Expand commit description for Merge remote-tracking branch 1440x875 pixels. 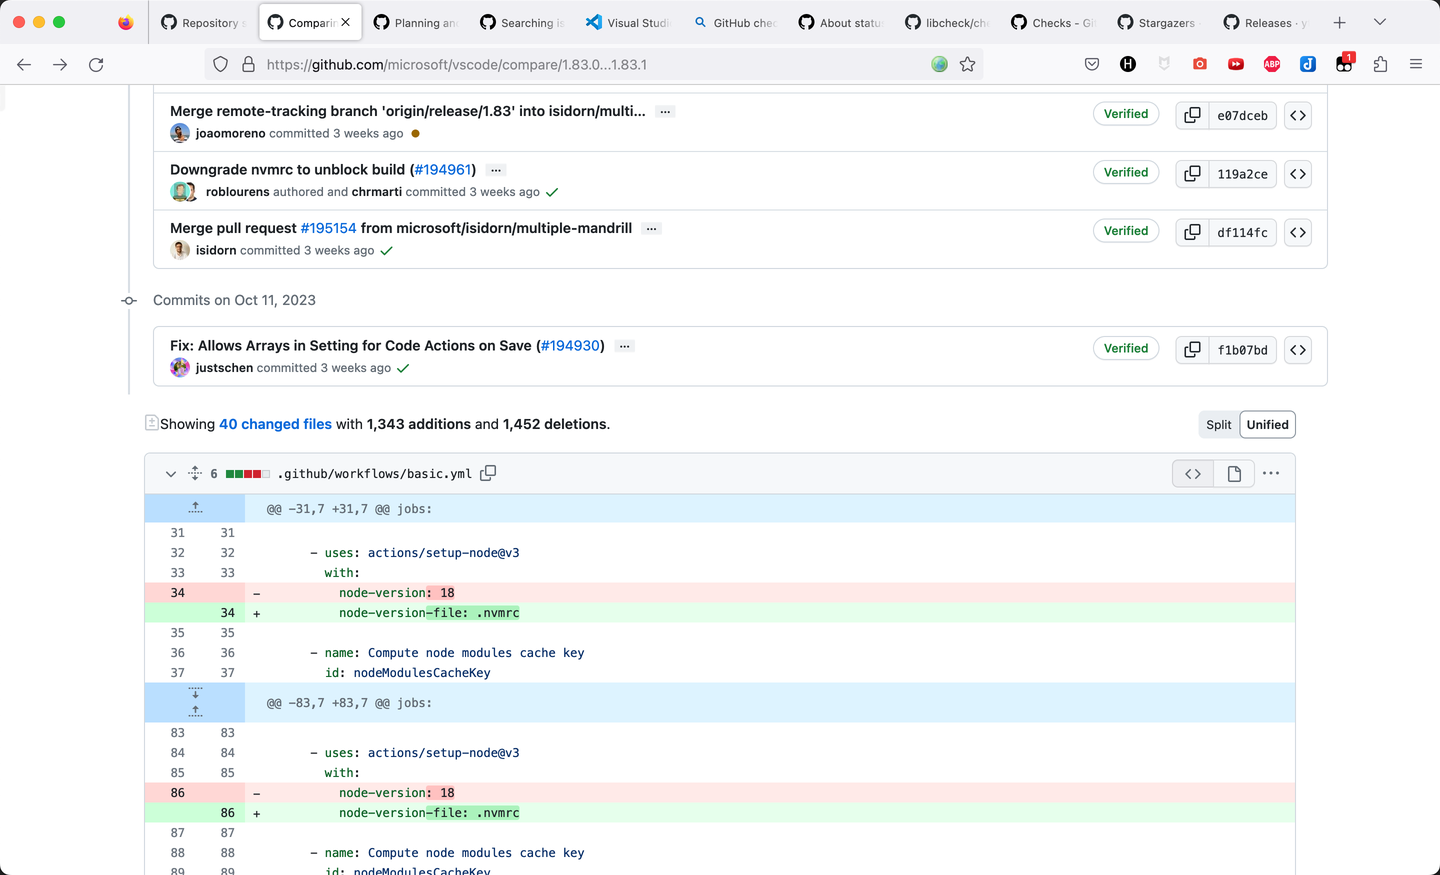pos(665,111)
